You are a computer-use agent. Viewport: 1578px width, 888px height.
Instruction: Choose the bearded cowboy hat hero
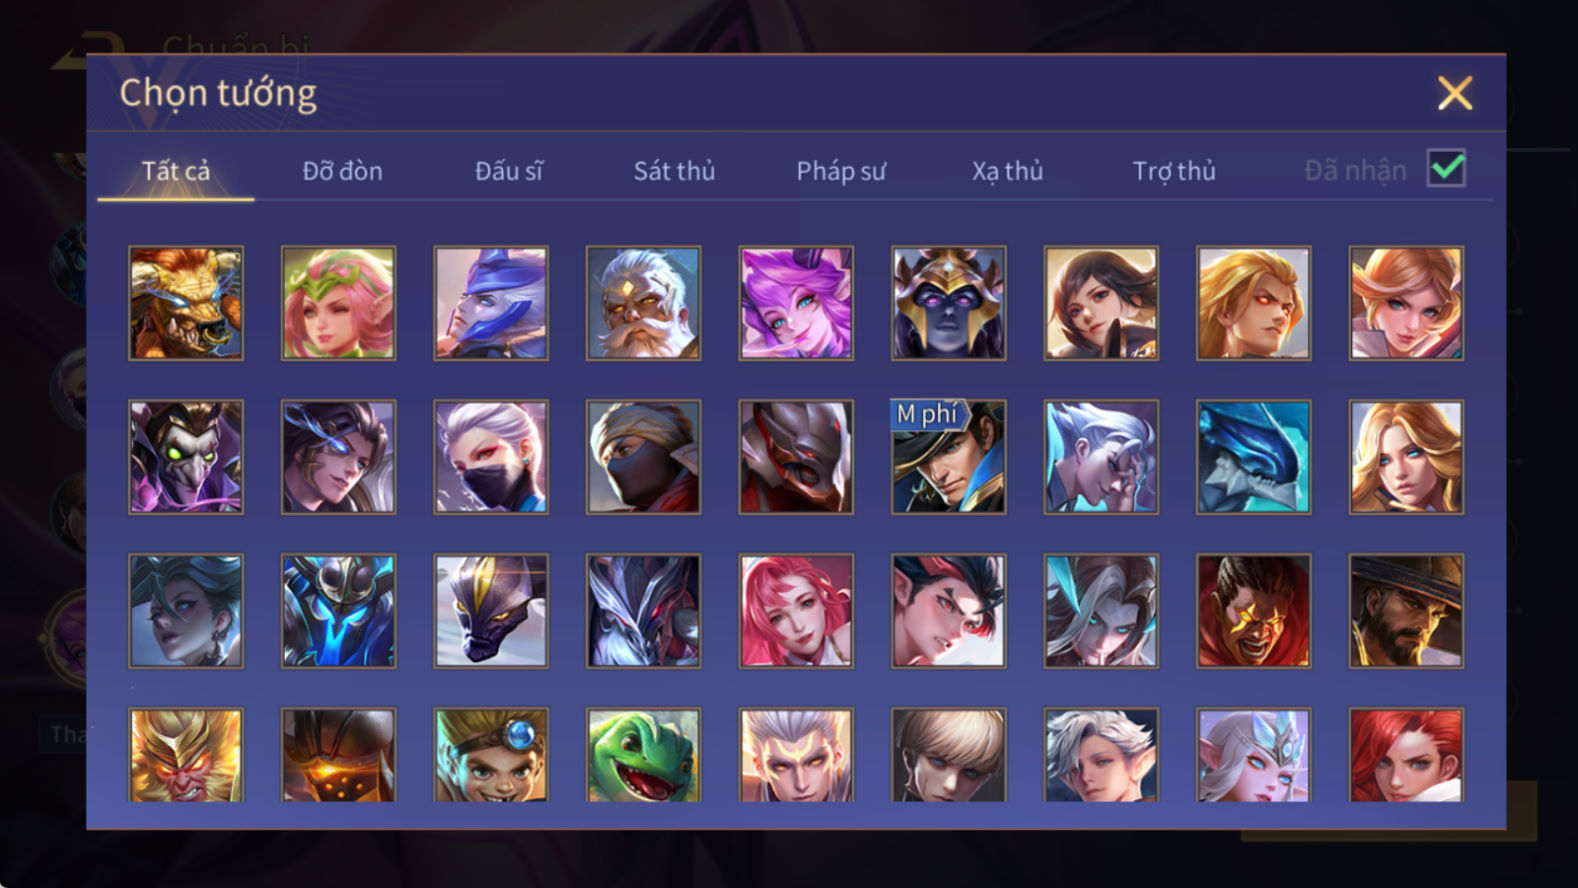tap(1406, 611)
